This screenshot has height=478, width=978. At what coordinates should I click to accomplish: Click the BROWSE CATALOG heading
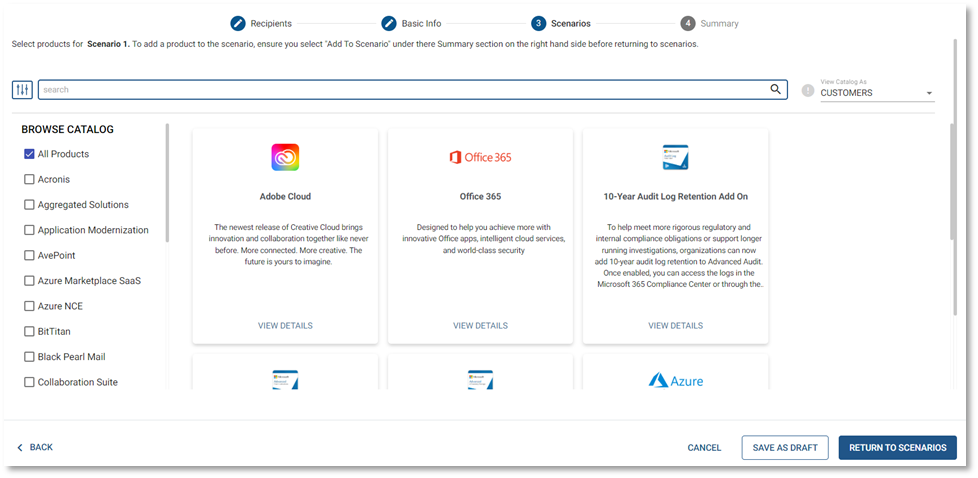click(67, 130)
